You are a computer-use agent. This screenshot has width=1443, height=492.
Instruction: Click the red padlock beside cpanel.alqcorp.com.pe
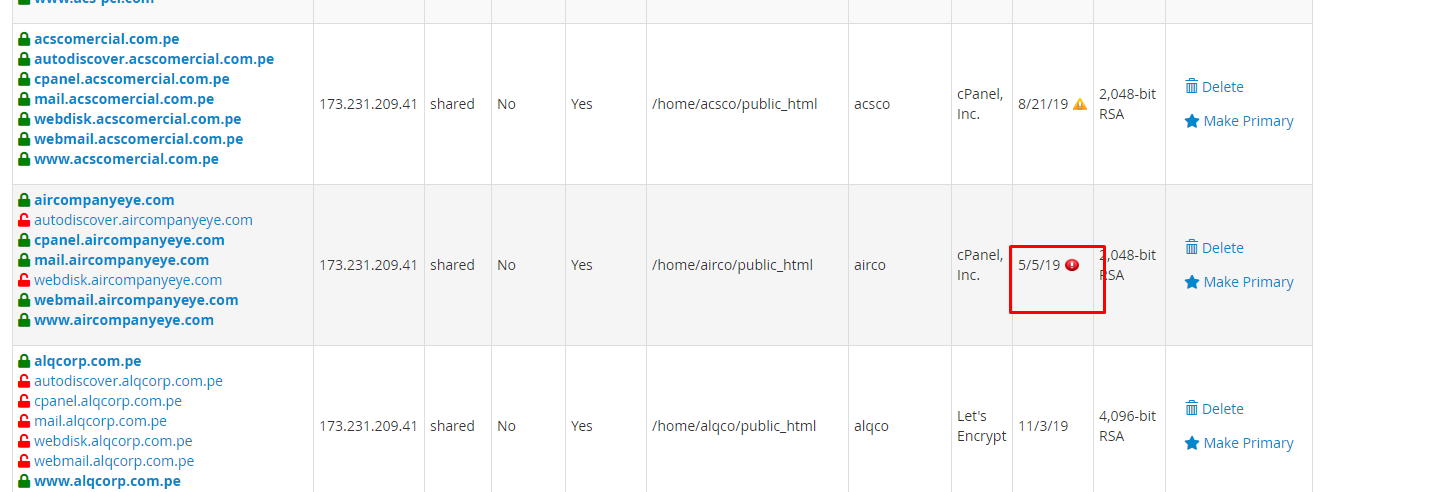[x=24, y=401]
